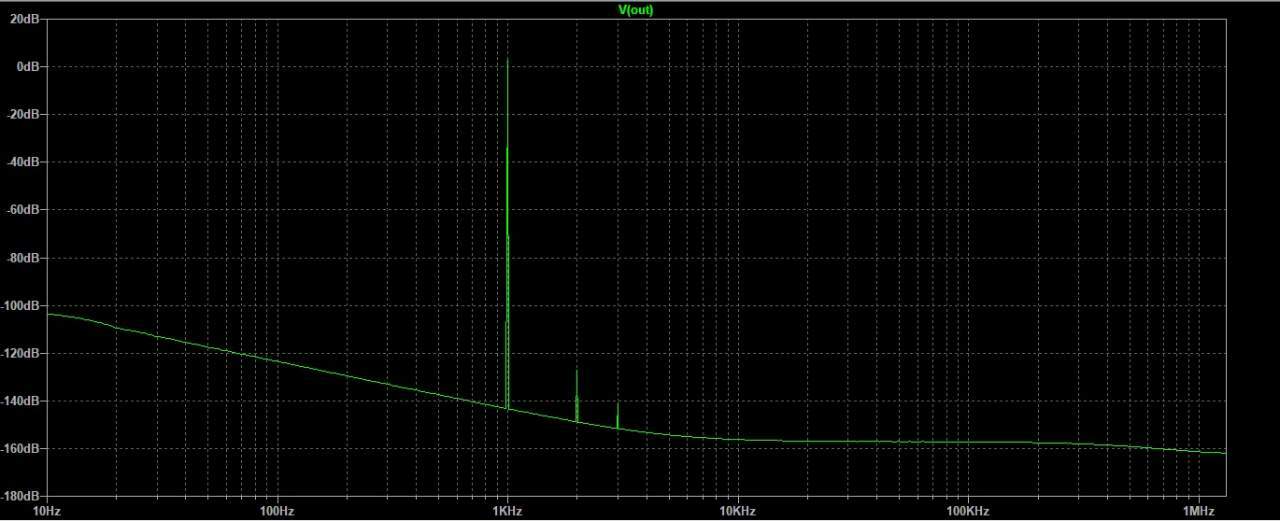Screen dimensions: 1280x521
Task: Click the 0dB y-axis label
Action: coord(30,67)
